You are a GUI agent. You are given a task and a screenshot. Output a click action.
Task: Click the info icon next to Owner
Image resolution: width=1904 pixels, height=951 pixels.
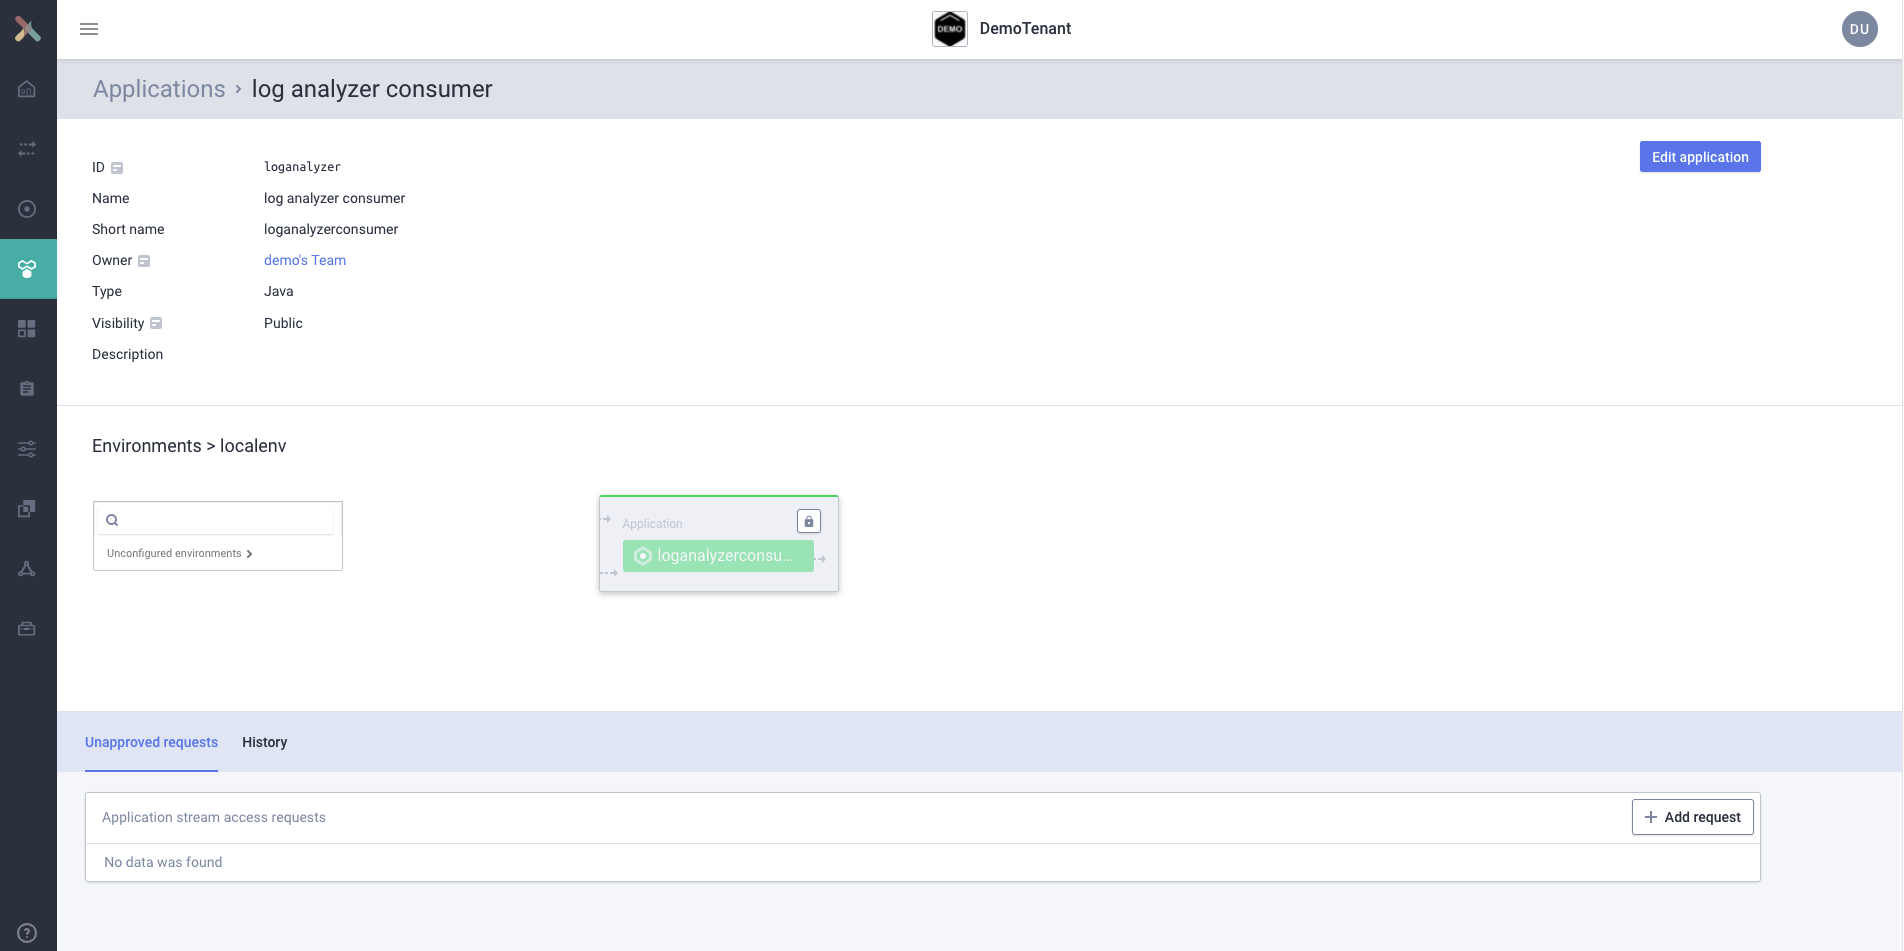(x=144, y=261)
